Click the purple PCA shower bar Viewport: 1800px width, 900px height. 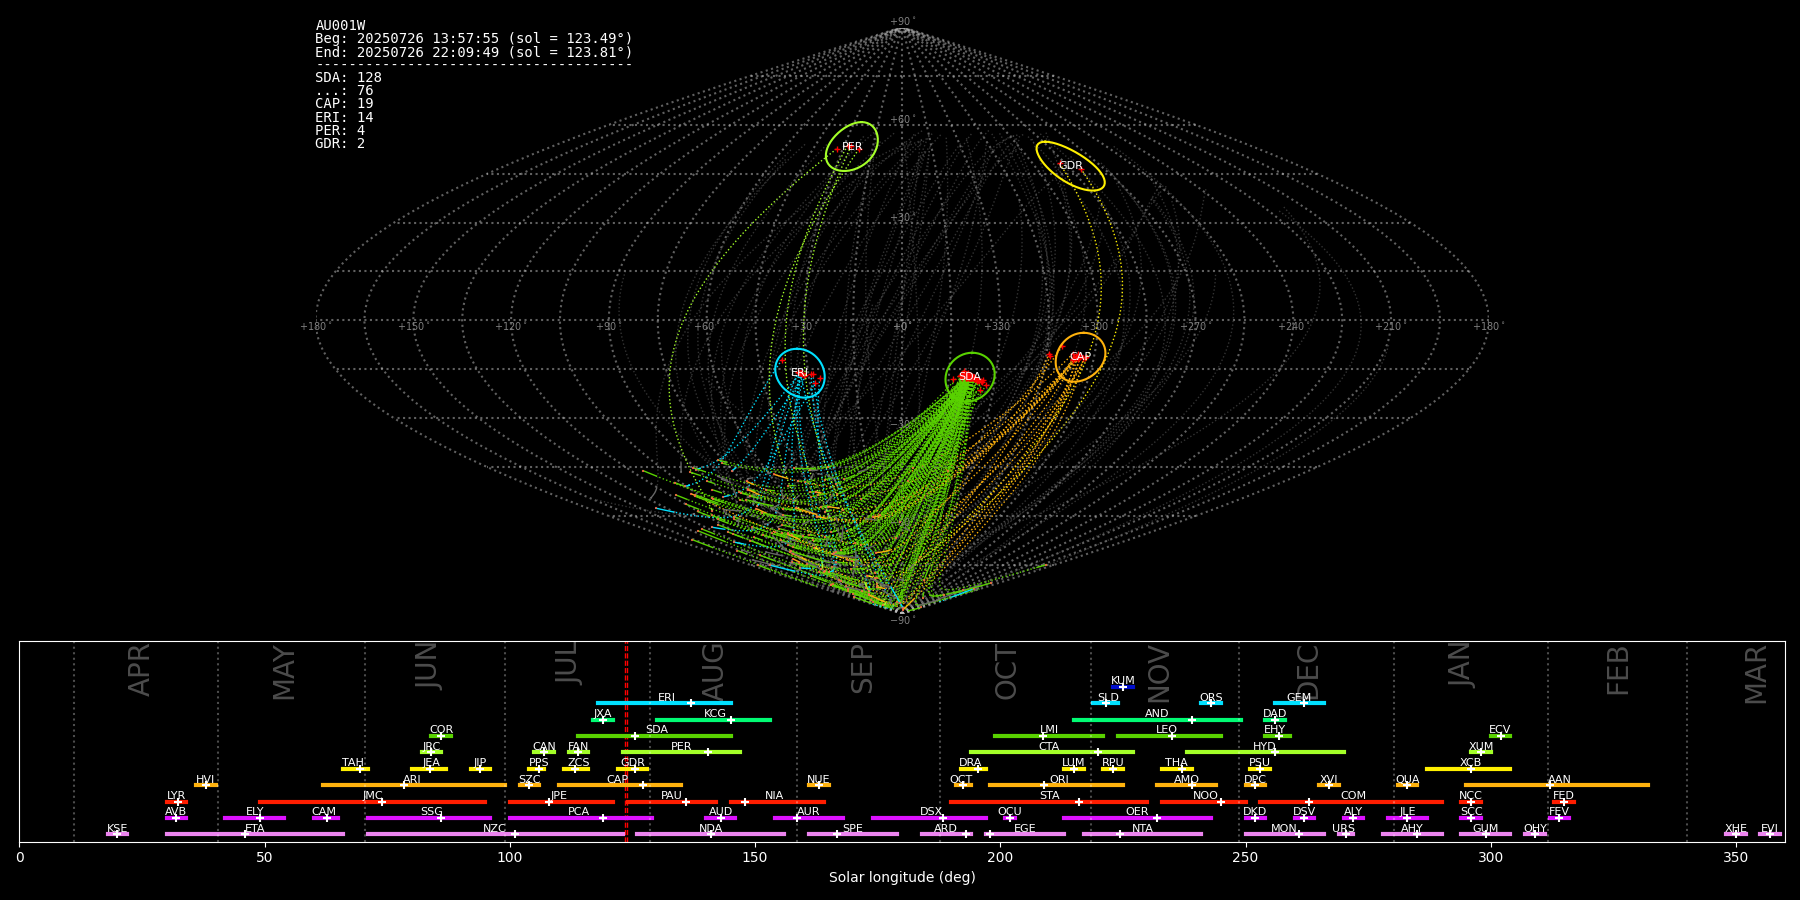click(x=580, y=818)
